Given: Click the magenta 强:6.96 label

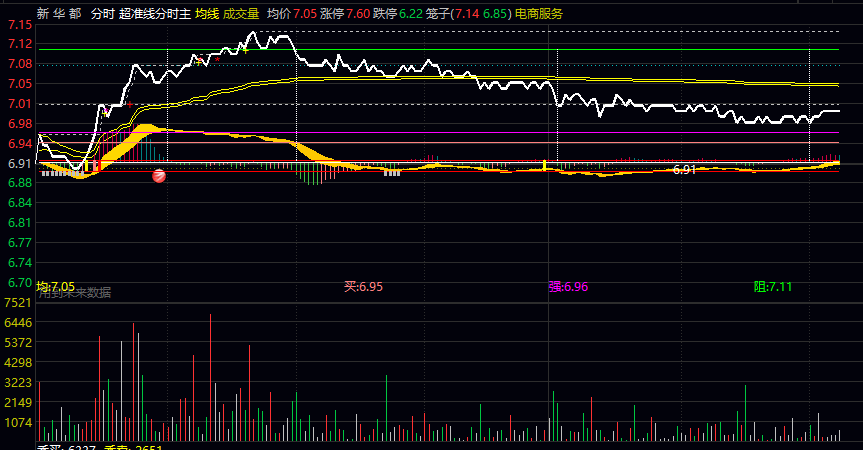Looking at the screenshot, I should click(568, 287).
